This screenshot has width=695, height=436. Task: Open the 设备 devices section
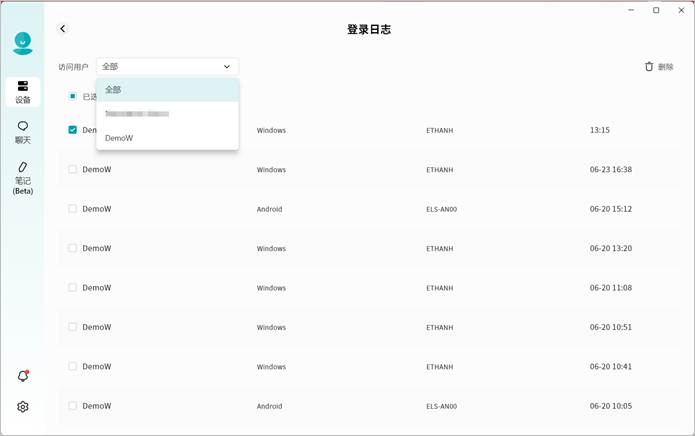[x=22, y=92]
